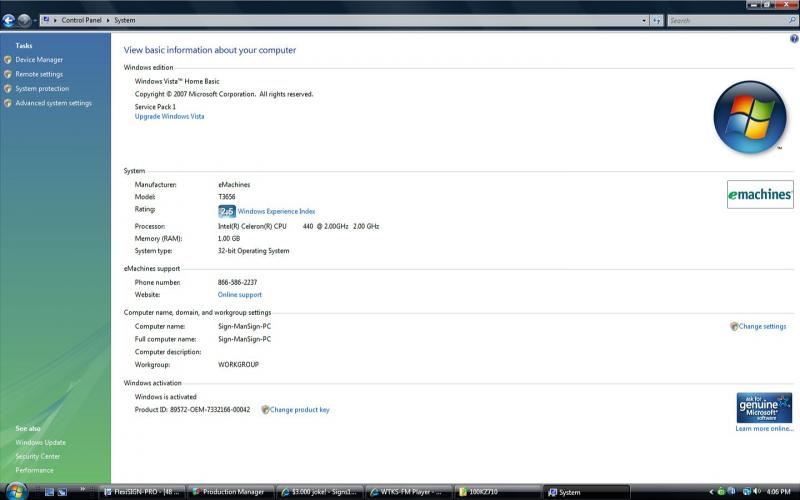The height and width of the screenshot is (500, 800).
Task: Switch to 100KZ710 folder taskbar button
Action: [497, 492]
